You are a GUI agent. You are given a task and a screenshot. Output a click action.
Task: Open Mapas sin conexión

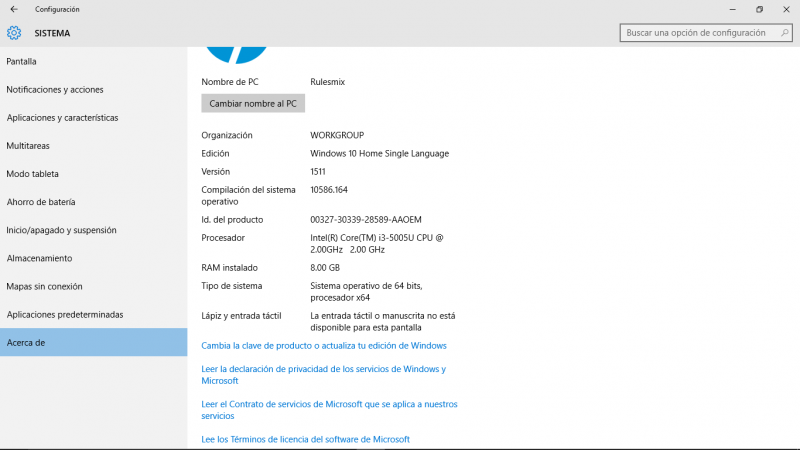[x=93, y=286]
